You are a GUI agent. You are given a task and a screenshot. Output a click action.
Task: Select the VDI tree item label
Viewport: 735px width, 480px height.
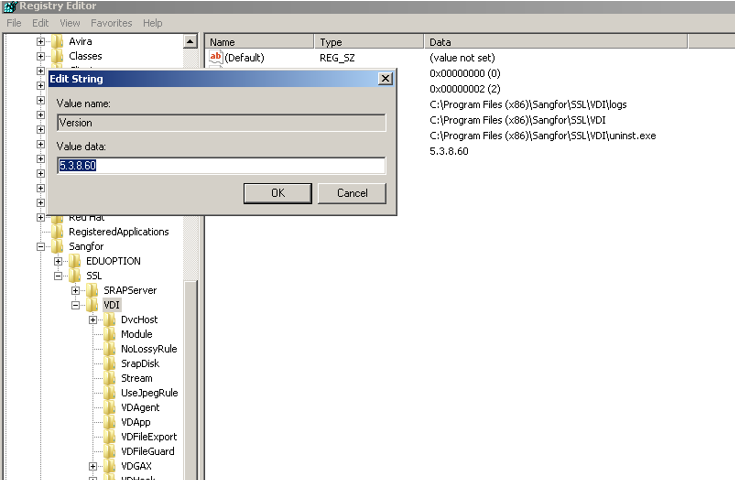coord(112,305)
